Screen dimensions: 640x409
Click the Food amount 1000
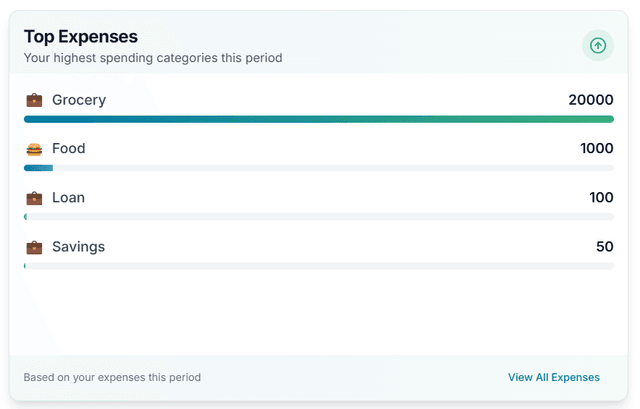(596, 149)
